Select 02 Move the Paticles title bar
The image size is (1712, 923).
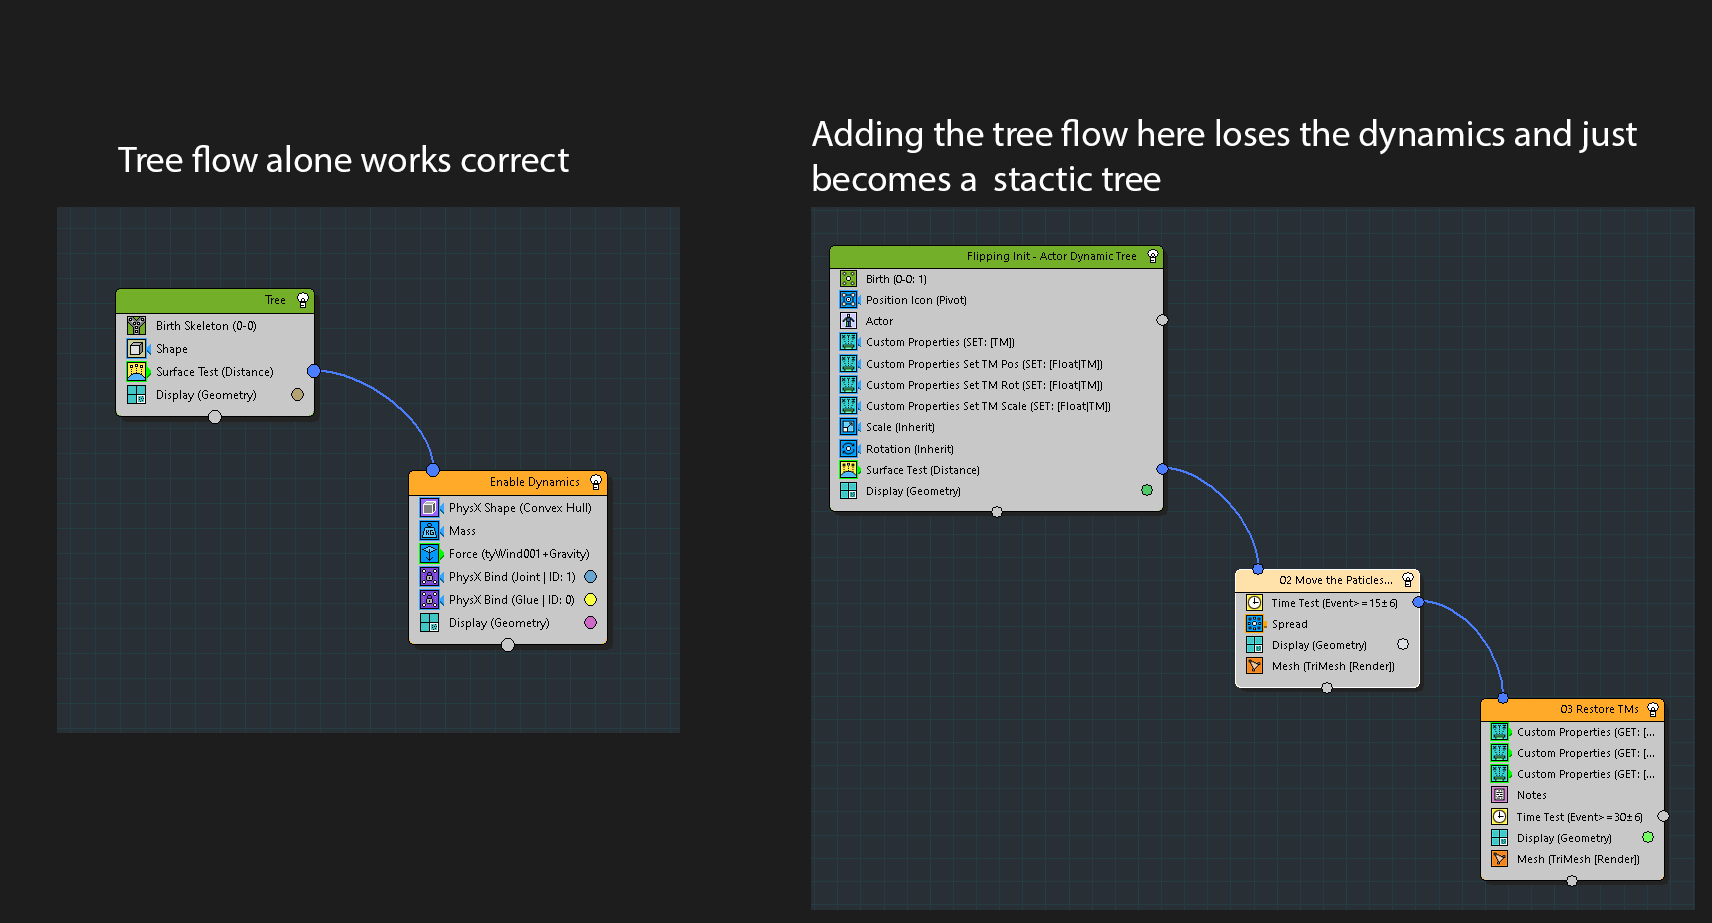pyautogui.click(x=1327, y=580)
